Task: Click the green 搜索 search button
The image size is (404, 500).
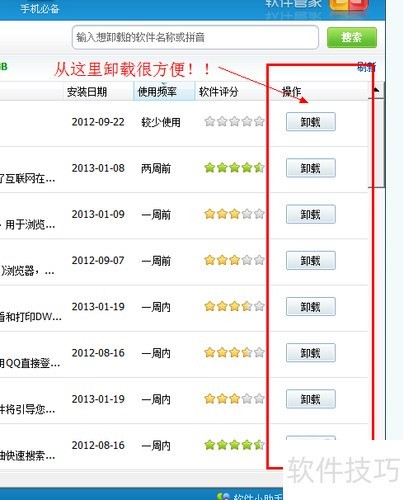Action: click(352, 37)
